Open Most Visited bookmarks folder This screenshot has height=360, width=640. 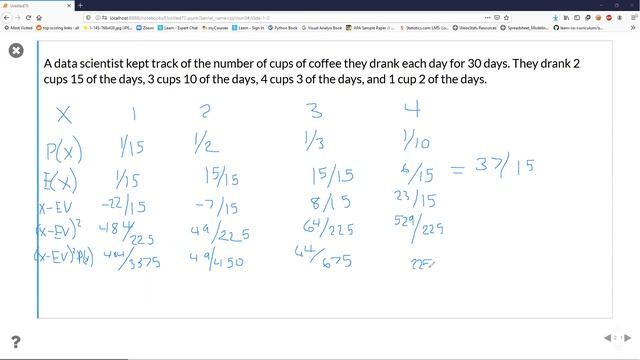tap(18, 28)
